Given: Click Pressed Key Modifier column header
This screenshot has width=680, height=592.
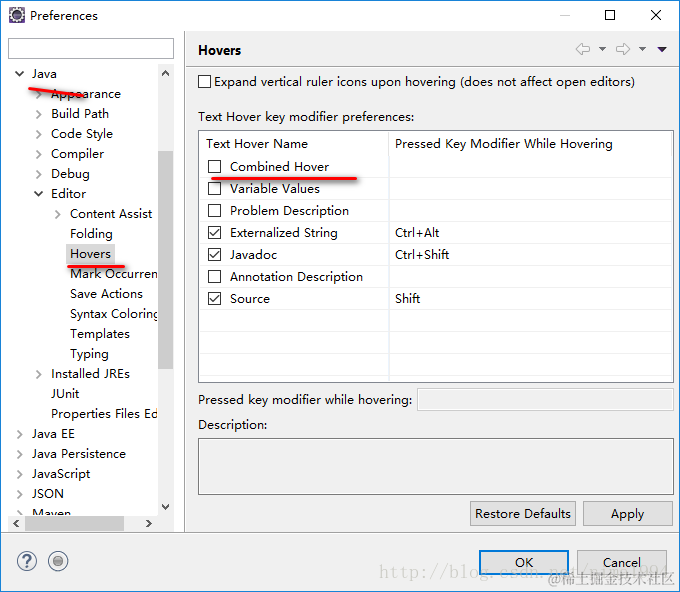Looking at the screenshot, I should [530, 144].
